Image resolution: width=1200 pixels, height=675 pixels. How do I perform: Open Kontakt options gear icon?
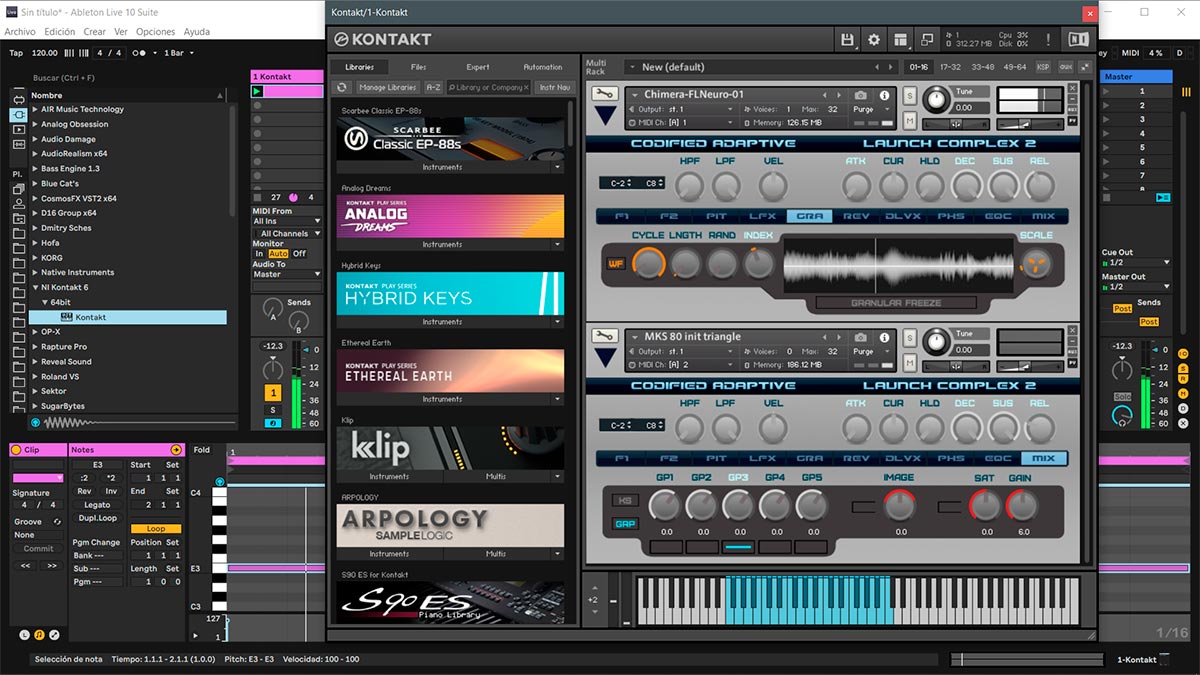[874, 39]
